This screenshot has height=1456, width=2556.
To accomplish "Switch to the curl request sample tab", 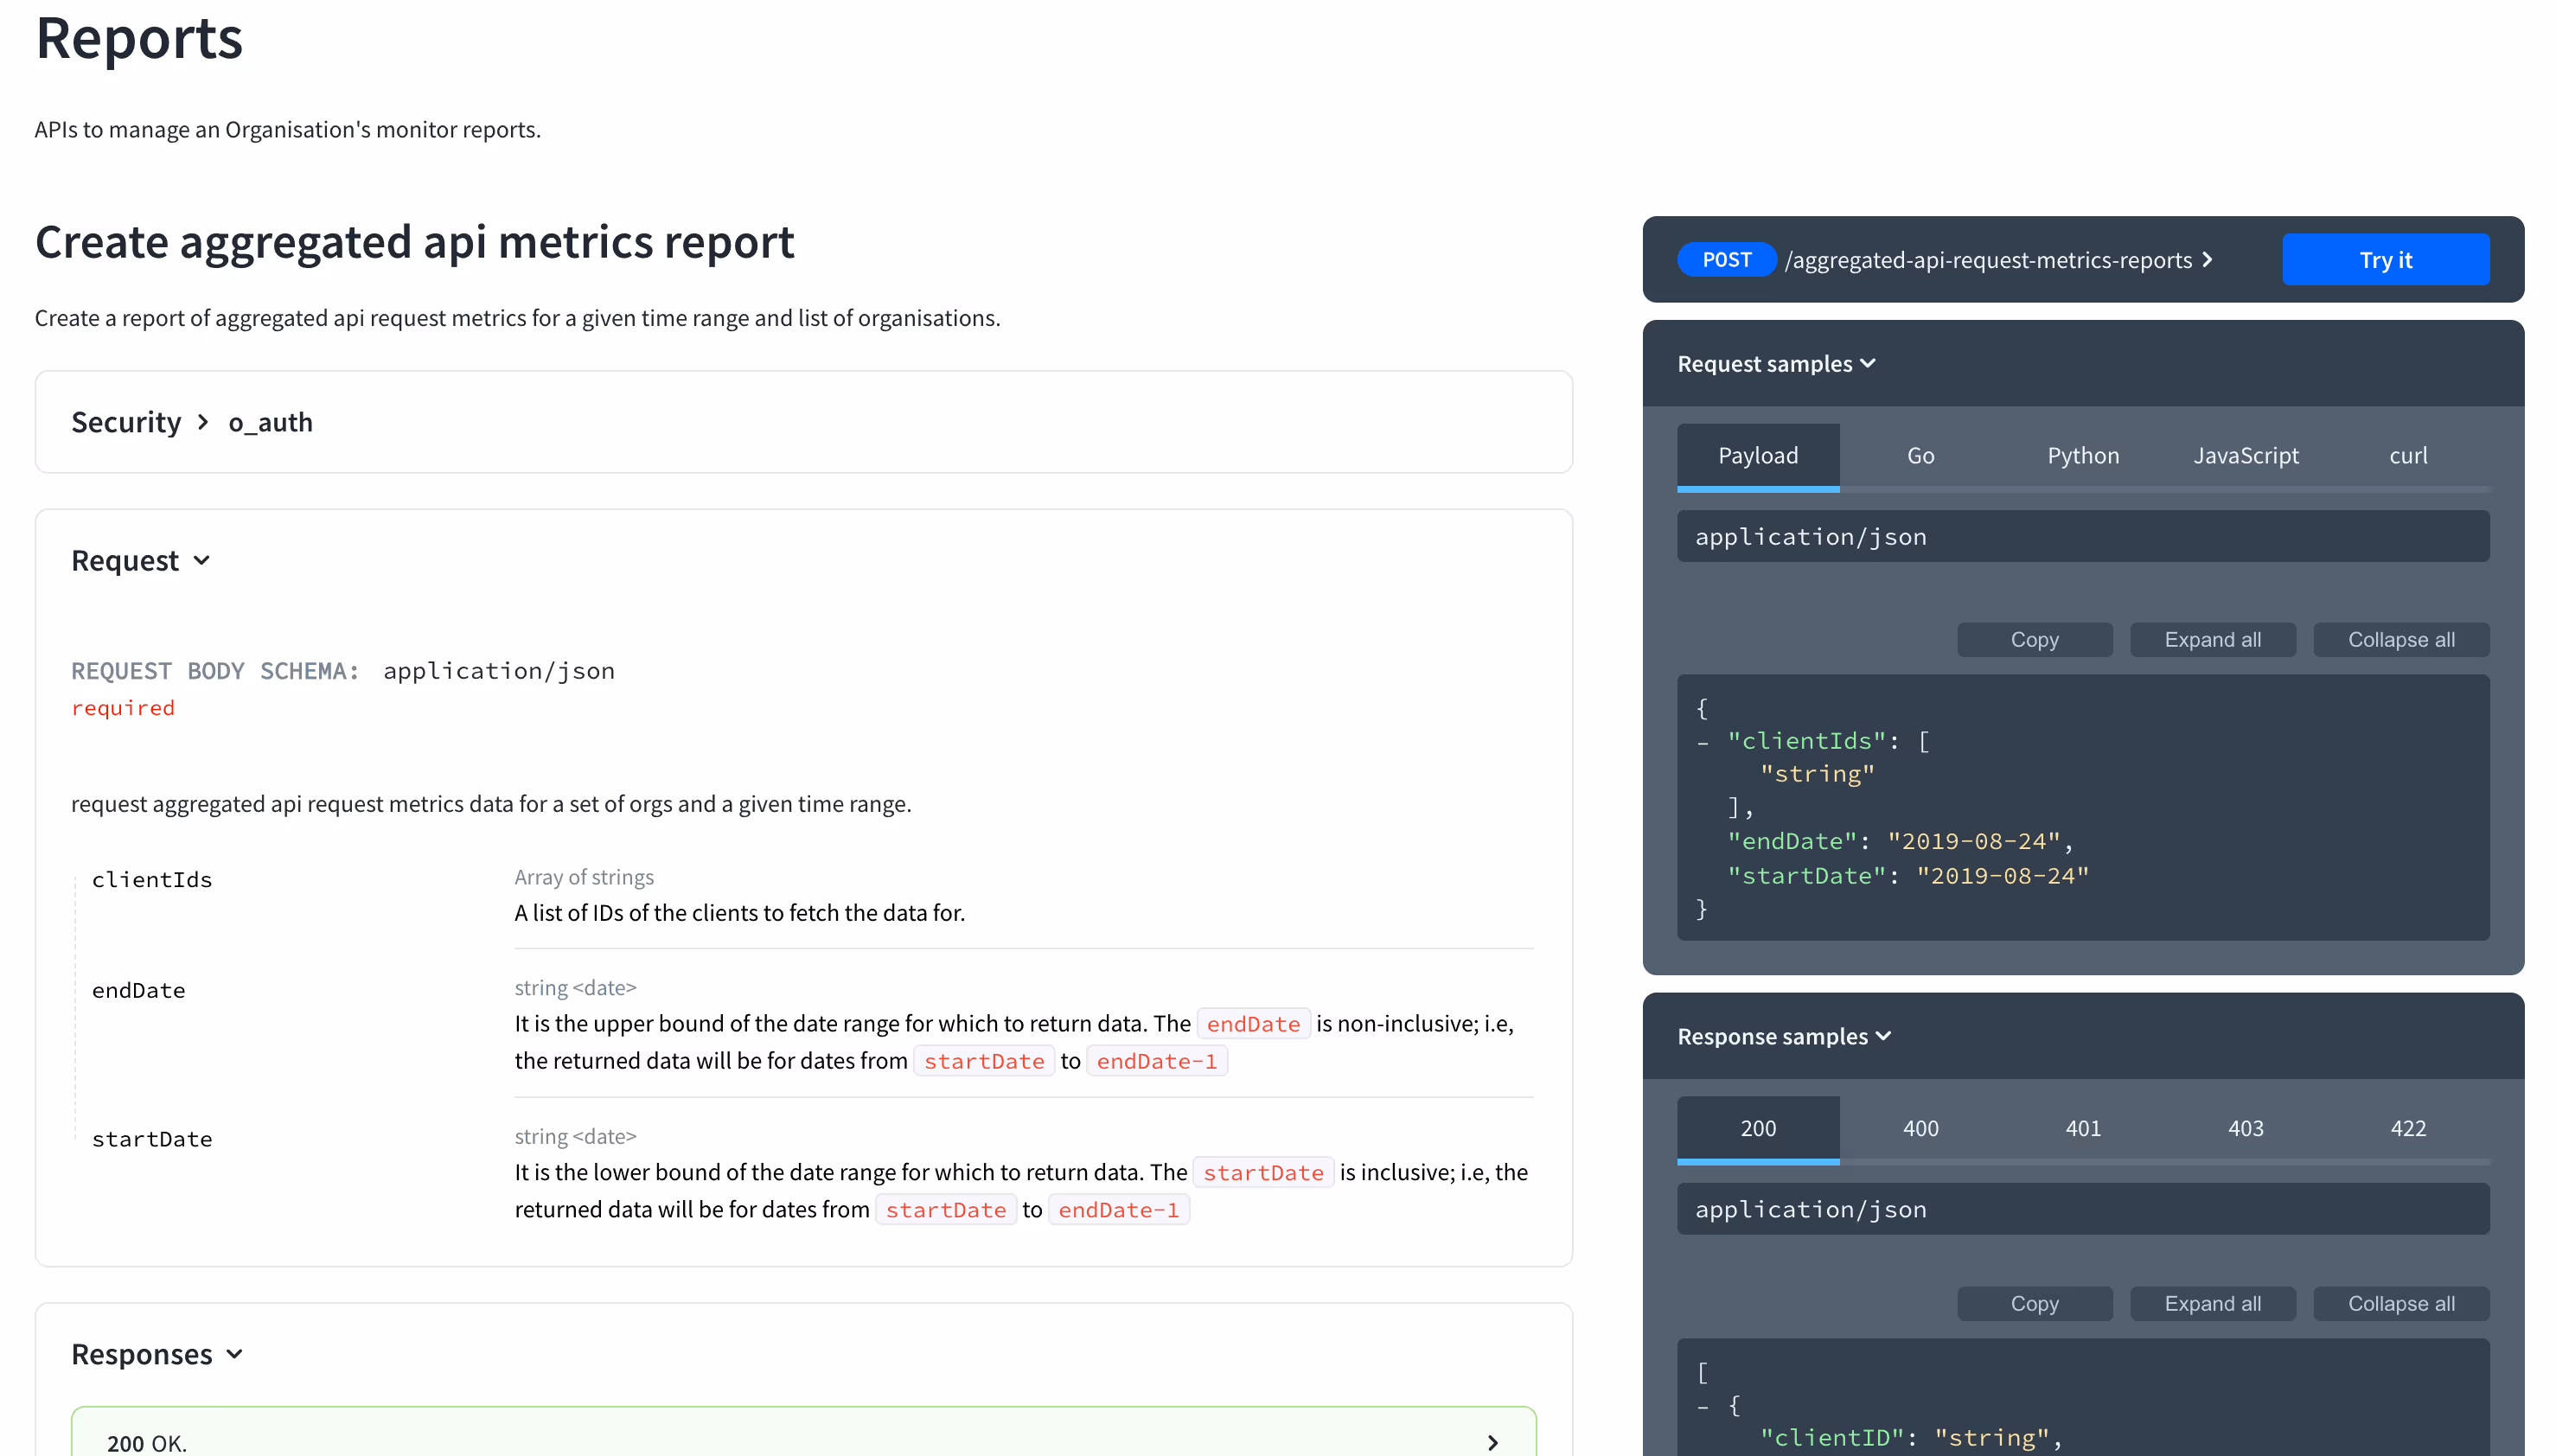I will [2408, 456].
